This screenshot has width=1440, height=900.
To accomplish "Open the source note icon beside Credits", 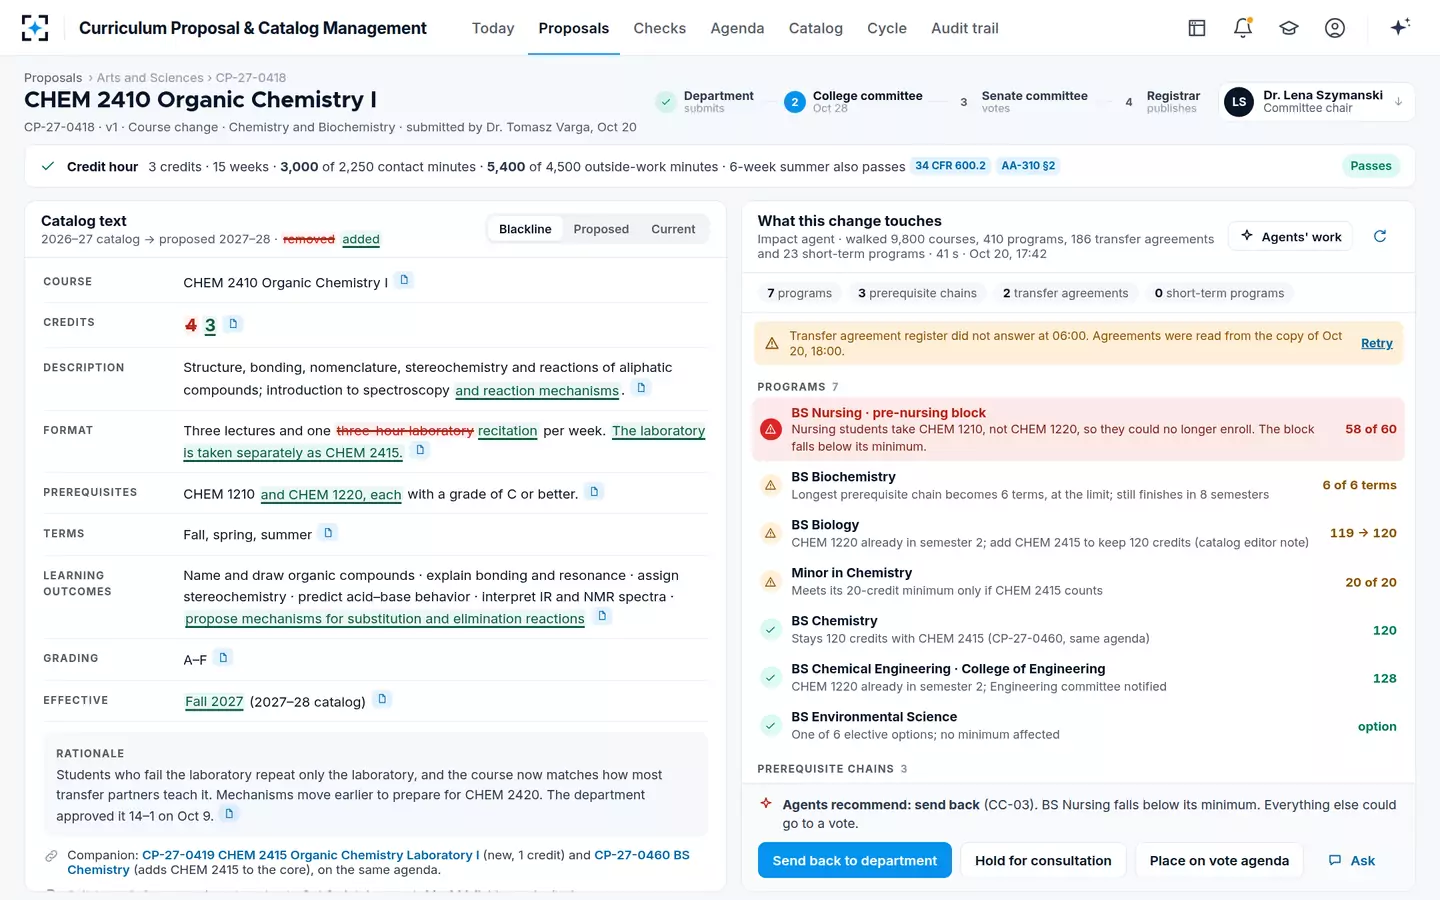I will (233, 323).
